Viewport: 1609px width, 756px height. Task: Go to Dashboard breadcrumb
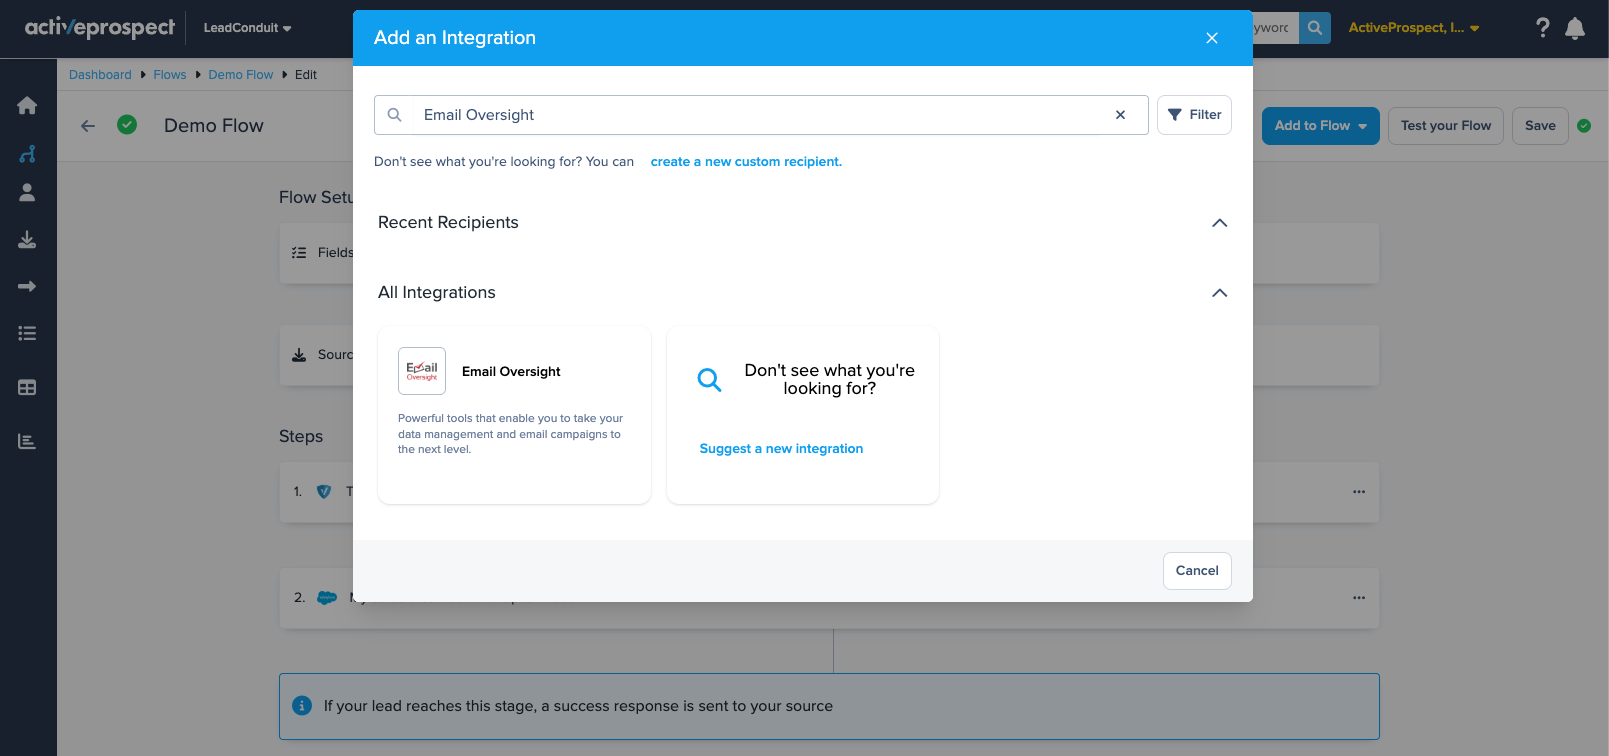100,75
